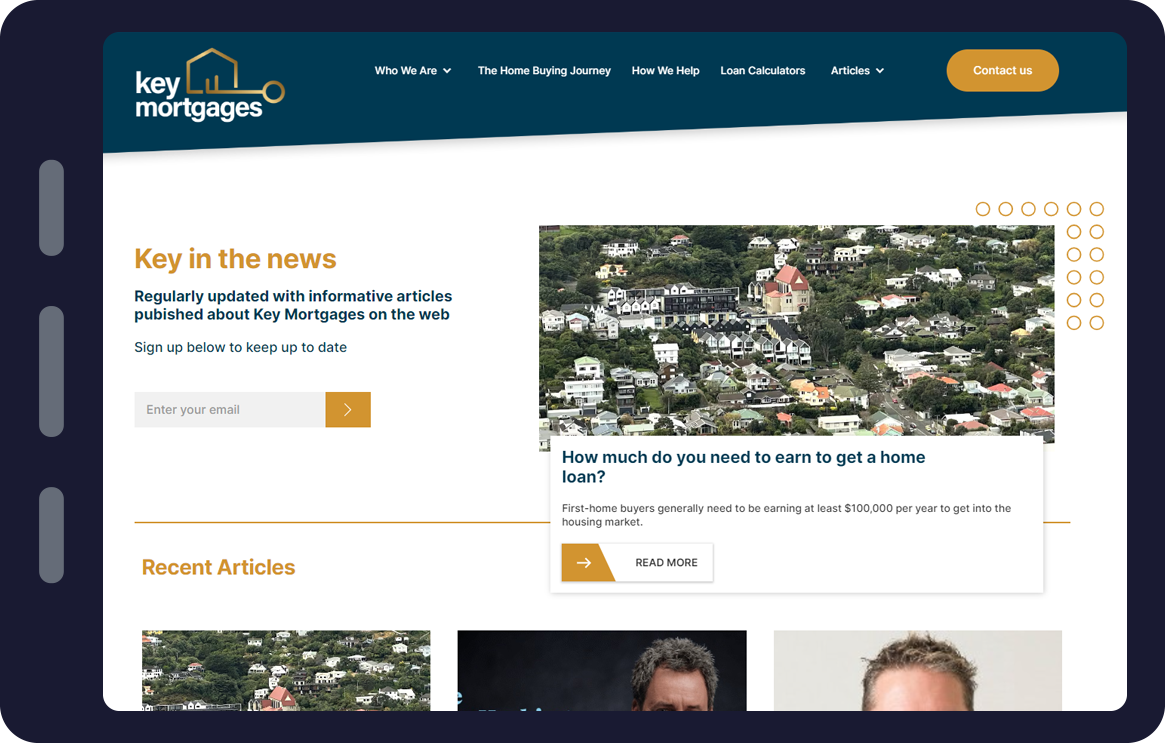Click the Articles nav label
1165x743 pixels.
coord(850,71)
